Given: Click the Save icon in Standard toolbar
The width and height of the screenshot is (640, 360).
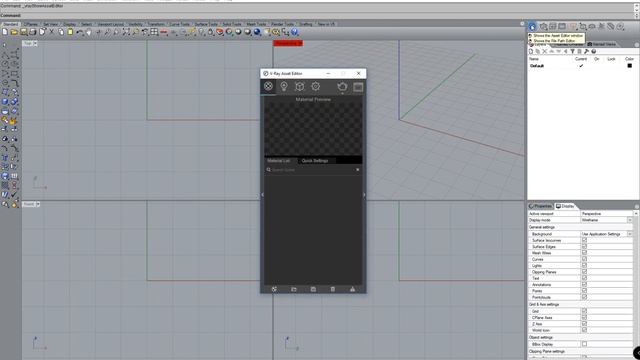Looking at the screenshot, I should pos(24,32).
